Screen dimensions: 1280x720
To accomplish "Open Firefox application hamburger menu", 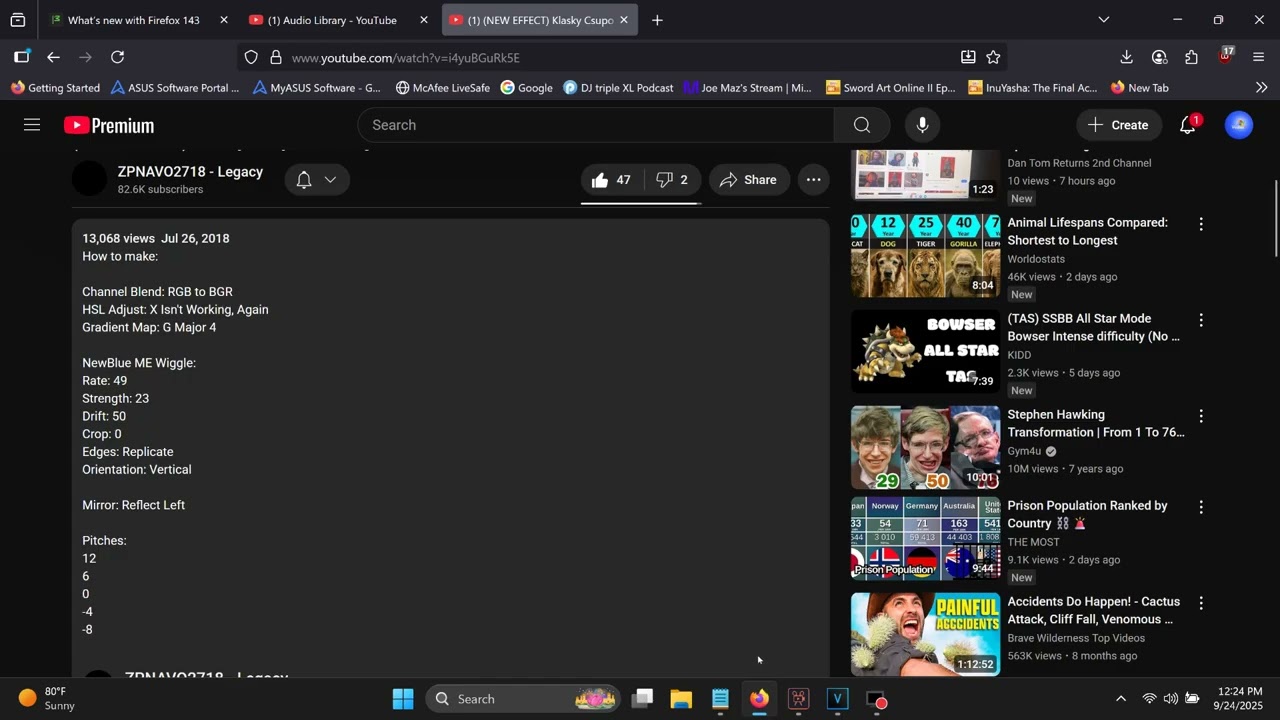I will pos(1258,57).
